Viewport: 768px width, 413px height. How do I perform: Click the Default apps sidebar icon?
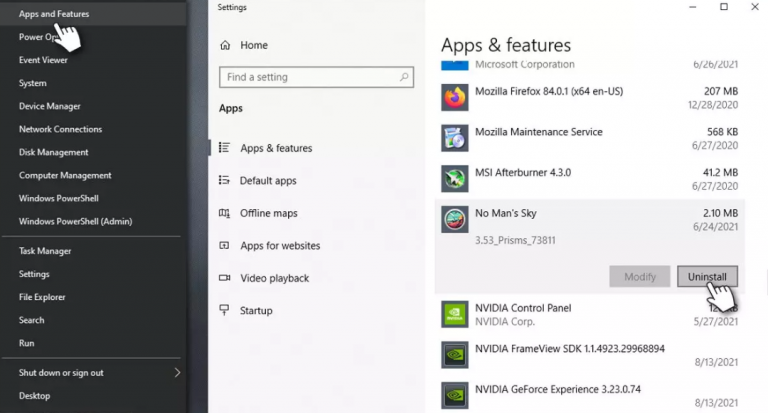coord(224,180)
